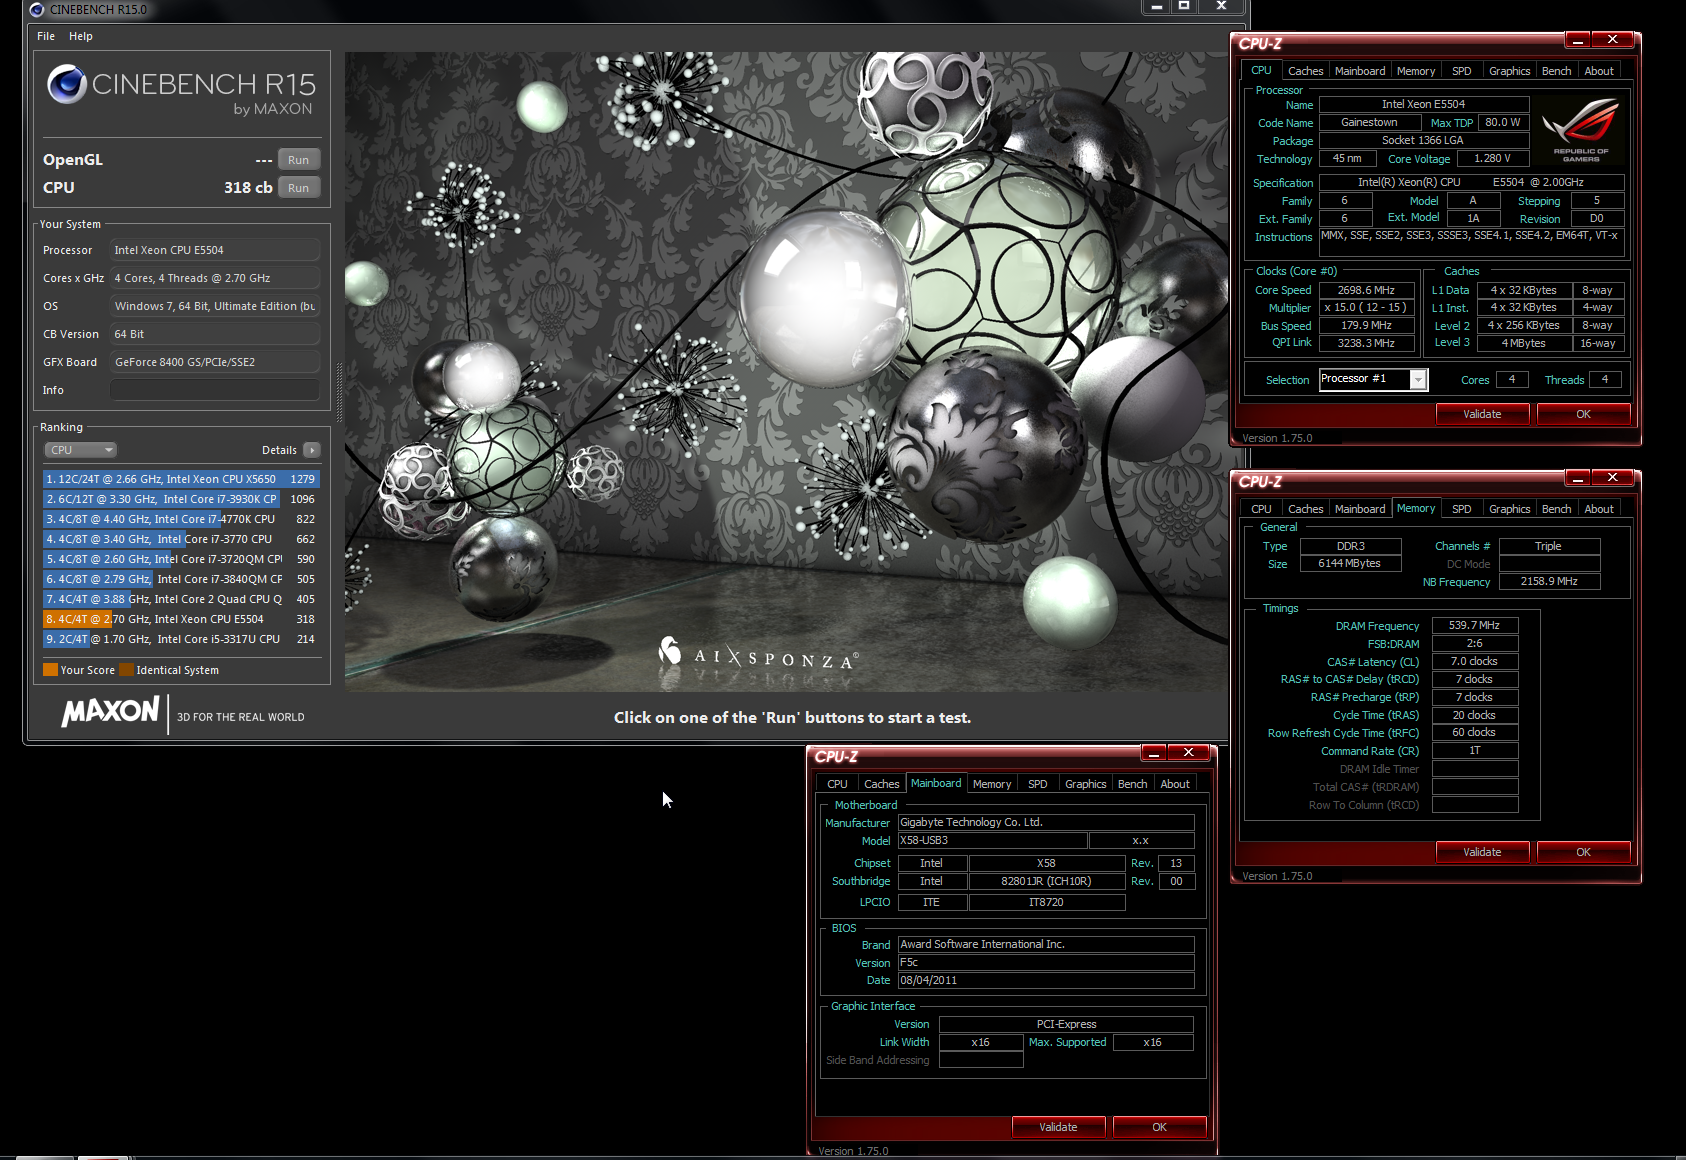Open Memory tab in top CPU-Z window
This screenshot has width=1686, height=1160.
(x=1416, y=71)
